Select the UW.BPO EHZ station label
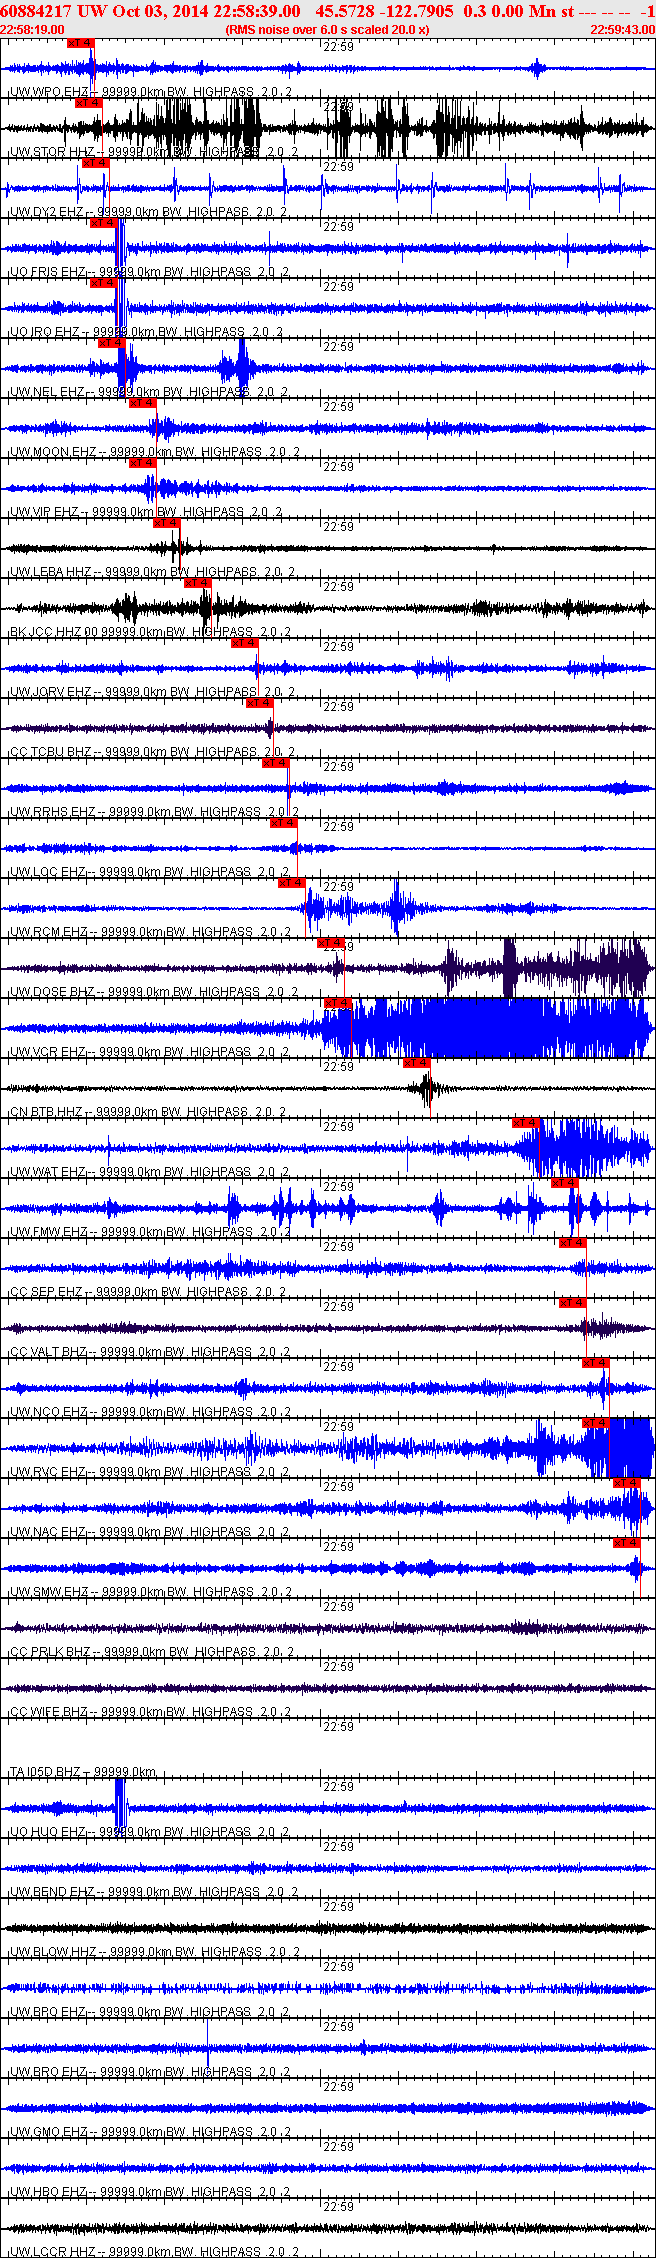This screenshot has height=2258, width=656. click(x=47, y=2012)
